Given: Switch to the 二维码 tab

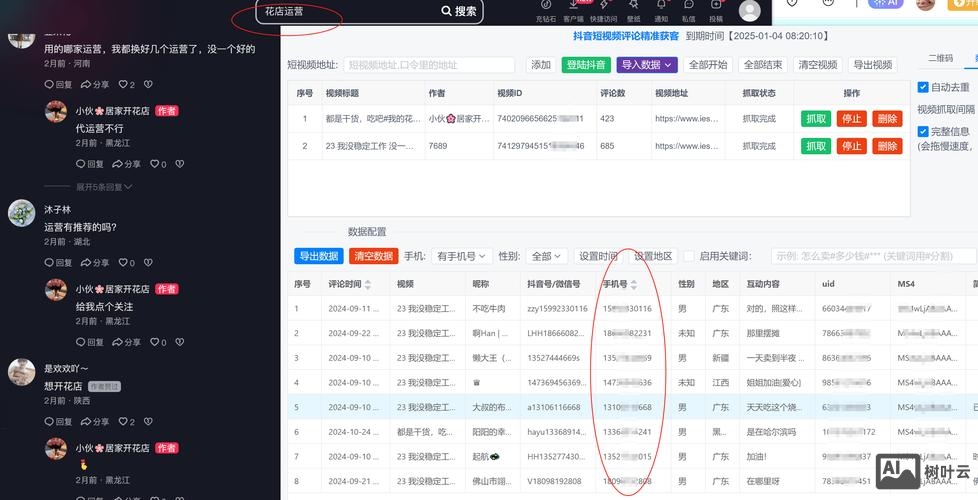Looking at the screenshot, I should click(x=940, y=58).
